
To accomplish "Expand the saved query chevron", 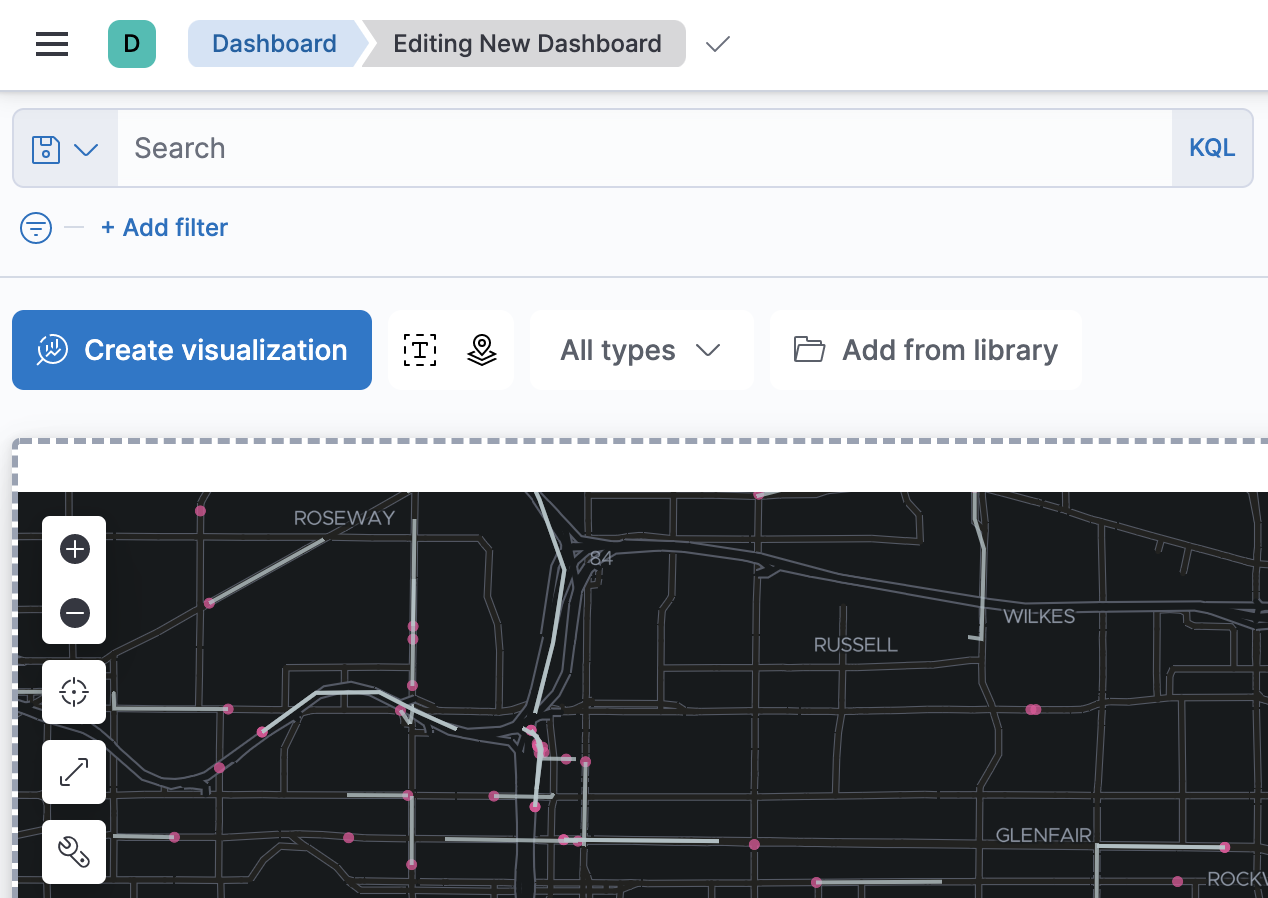I will (x=88, y=148).
